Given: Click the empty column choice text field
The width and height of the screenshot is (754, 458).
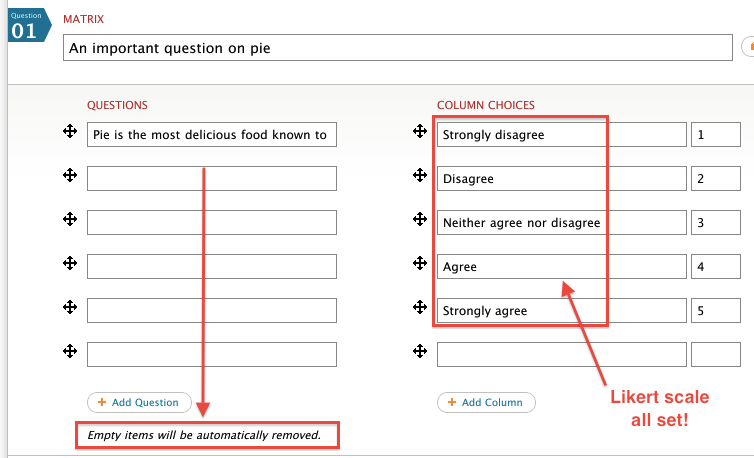Looking at the screenshot, I should (x=561, y=354).
